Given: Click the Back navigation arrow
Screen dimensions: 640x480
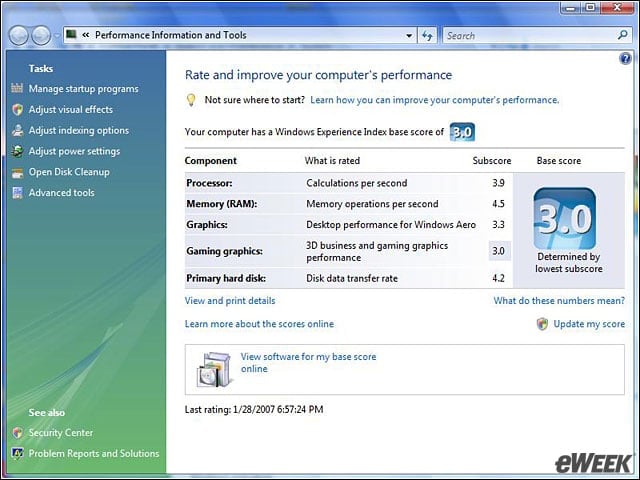Looking at the screenshot, I should [18, 36].
